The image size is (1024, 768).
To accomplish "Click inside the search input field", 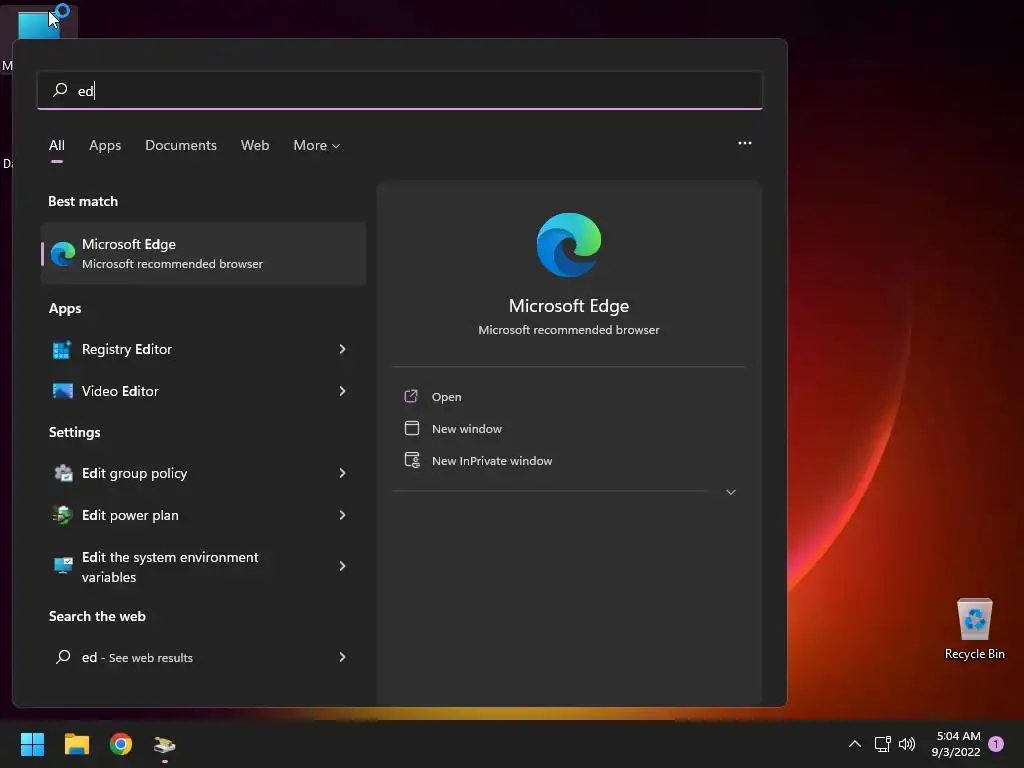I will 400,90.
